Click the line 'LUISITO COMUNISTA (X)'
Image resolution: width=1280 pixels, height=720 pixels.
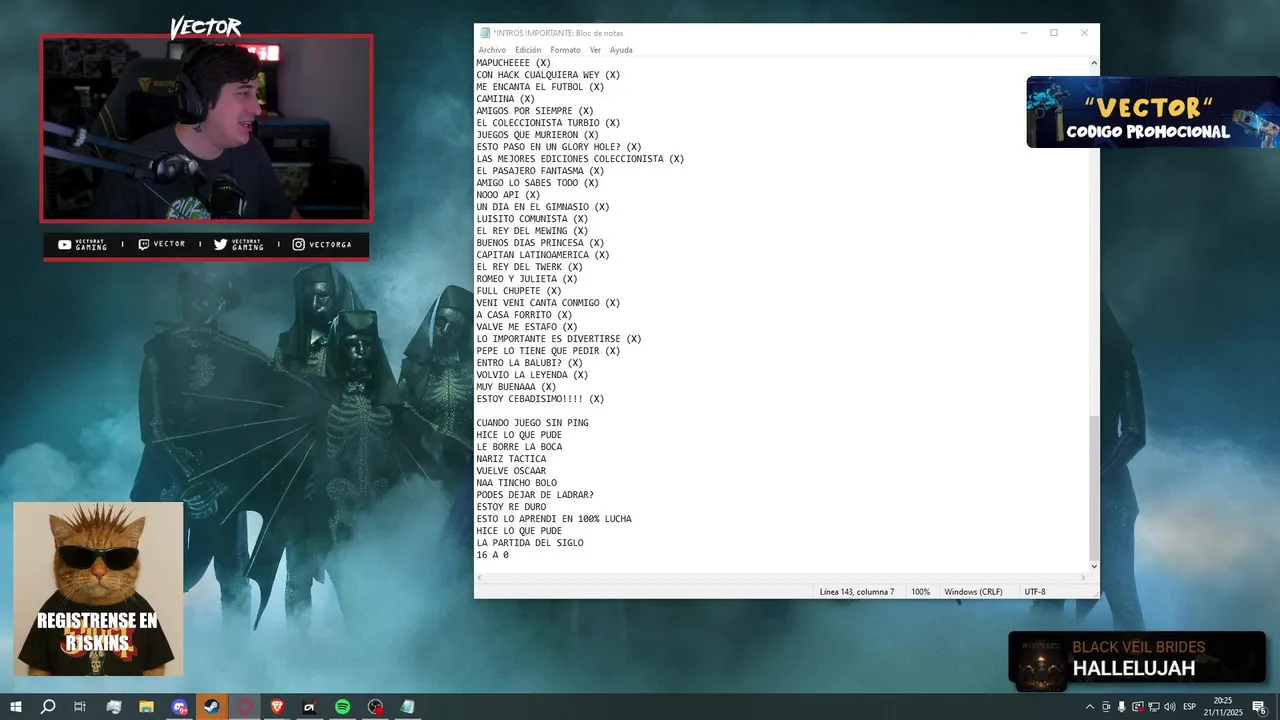point(532,219)
